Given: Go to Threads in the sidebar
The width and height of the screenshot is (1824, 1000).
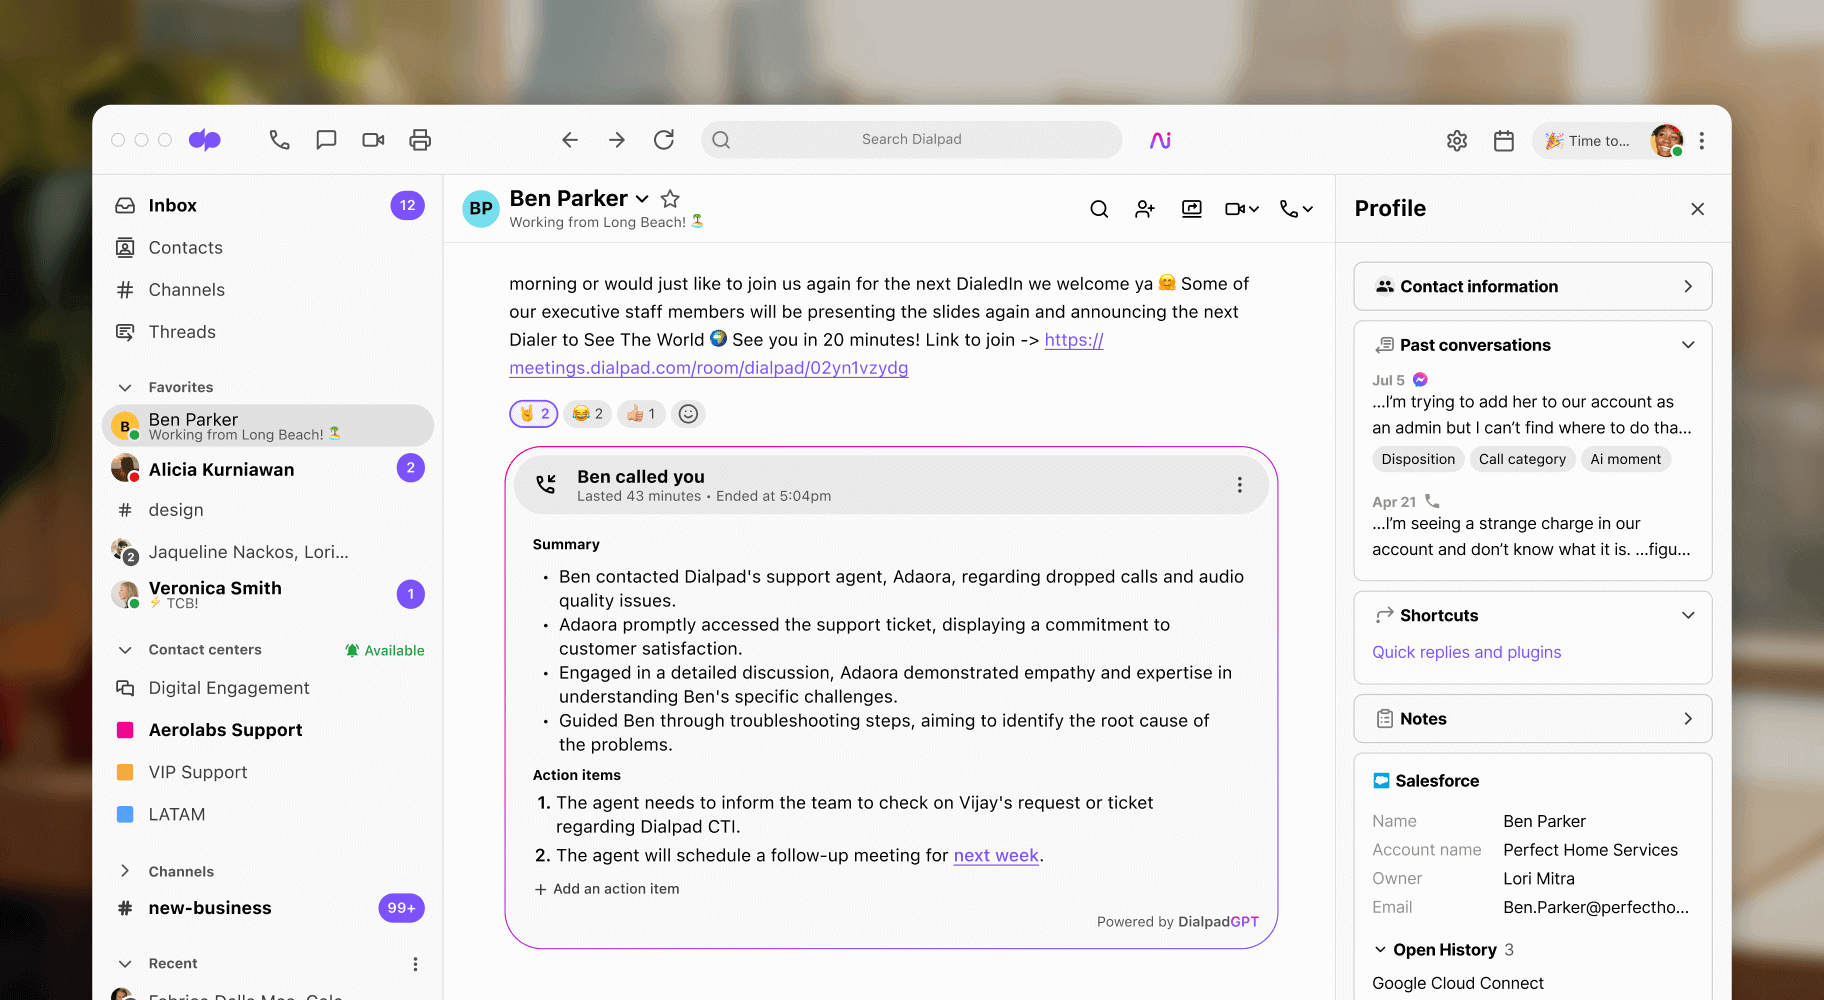Looking at the screenshot, I should pos(181,331).
